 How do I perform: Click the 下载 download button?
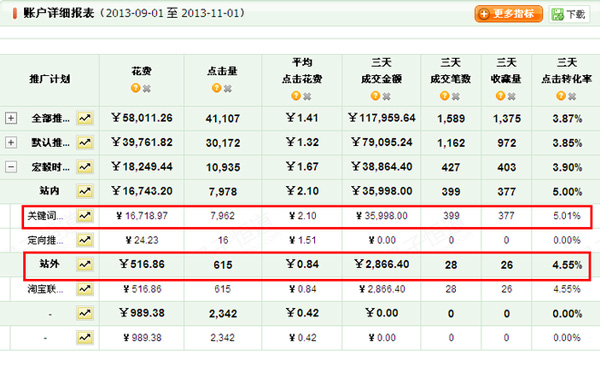569,14
